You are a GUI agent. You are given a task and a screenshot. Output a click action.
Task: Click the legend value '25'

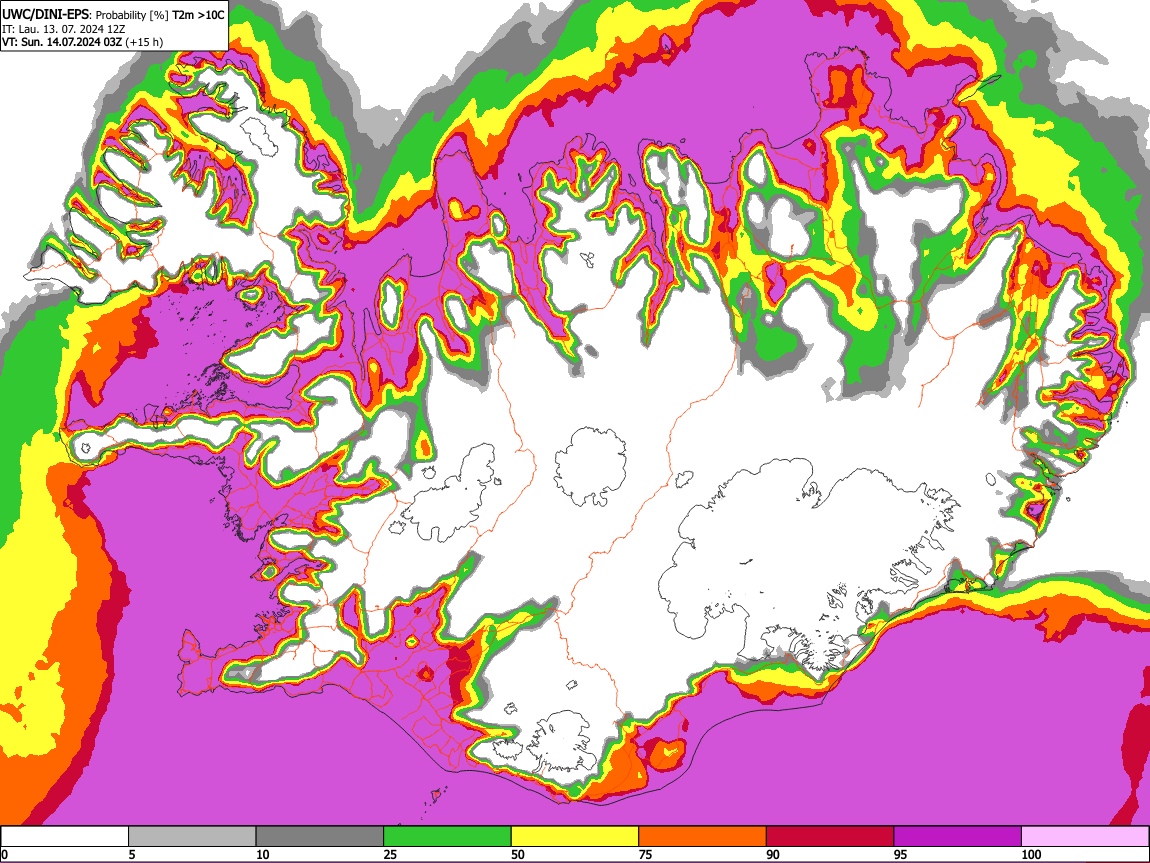pos(390,854)
